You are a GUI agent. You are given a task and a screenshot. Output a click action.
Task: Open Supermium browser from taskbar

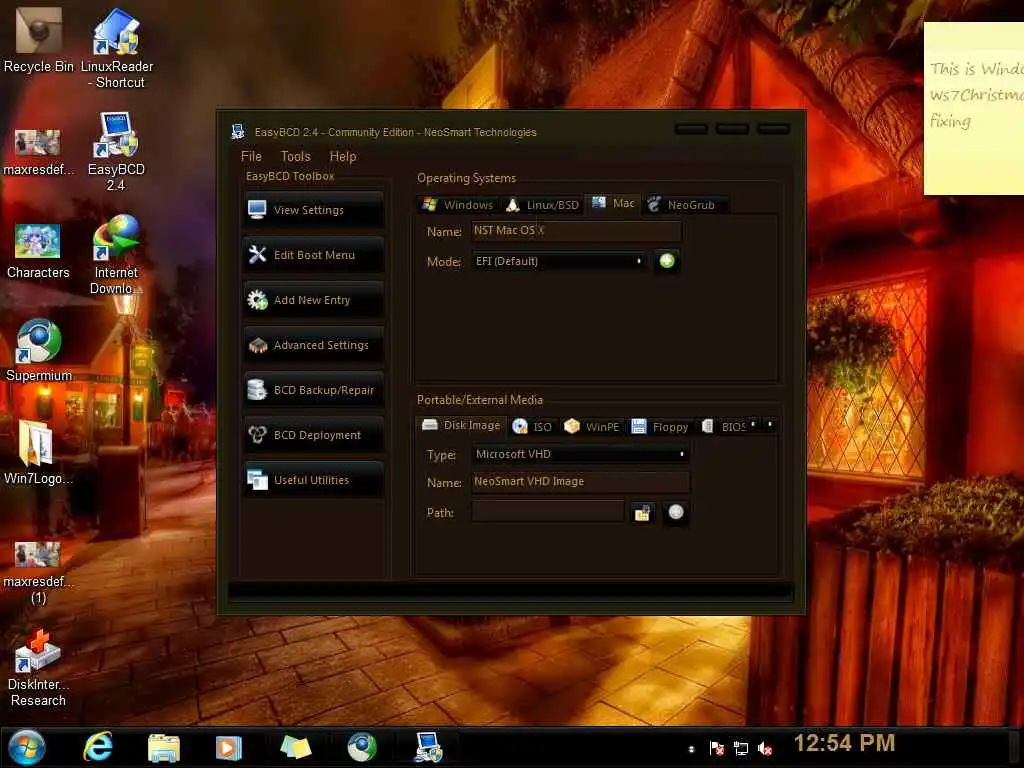coord(362,747)
